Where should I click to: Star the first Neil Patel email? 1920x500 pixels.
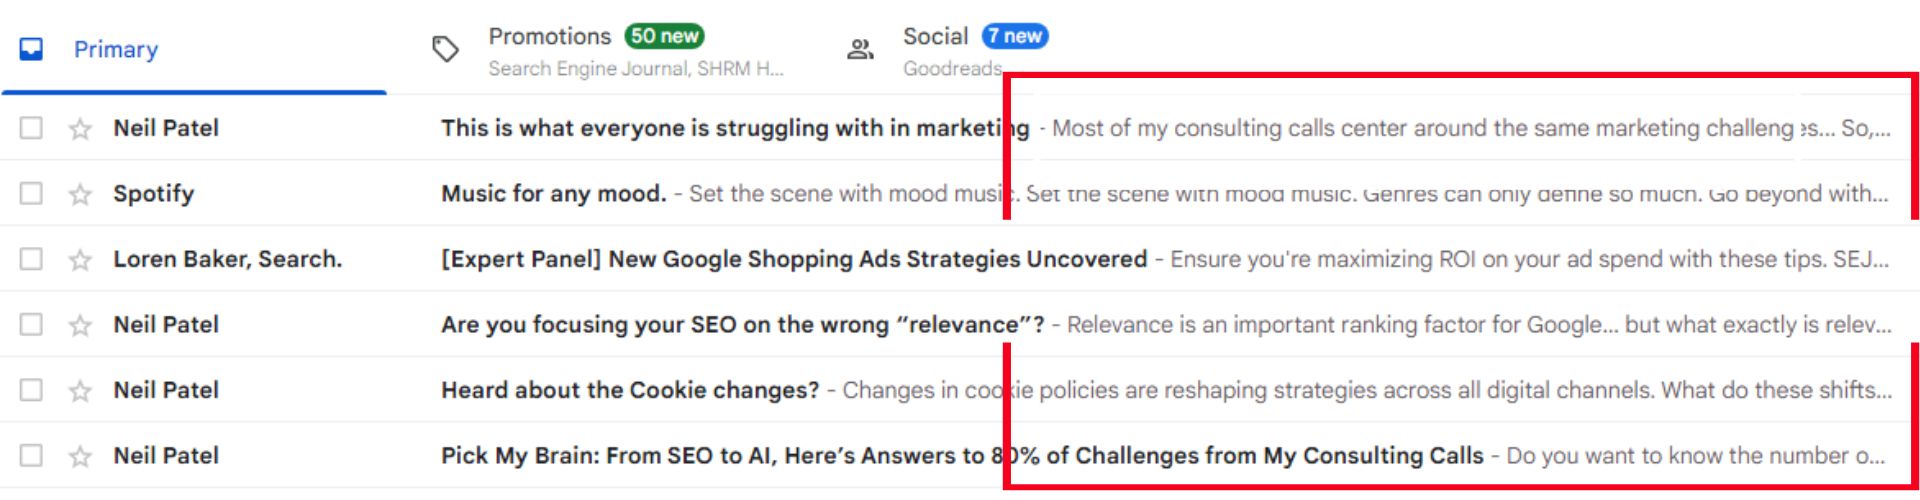pos(80,129)
